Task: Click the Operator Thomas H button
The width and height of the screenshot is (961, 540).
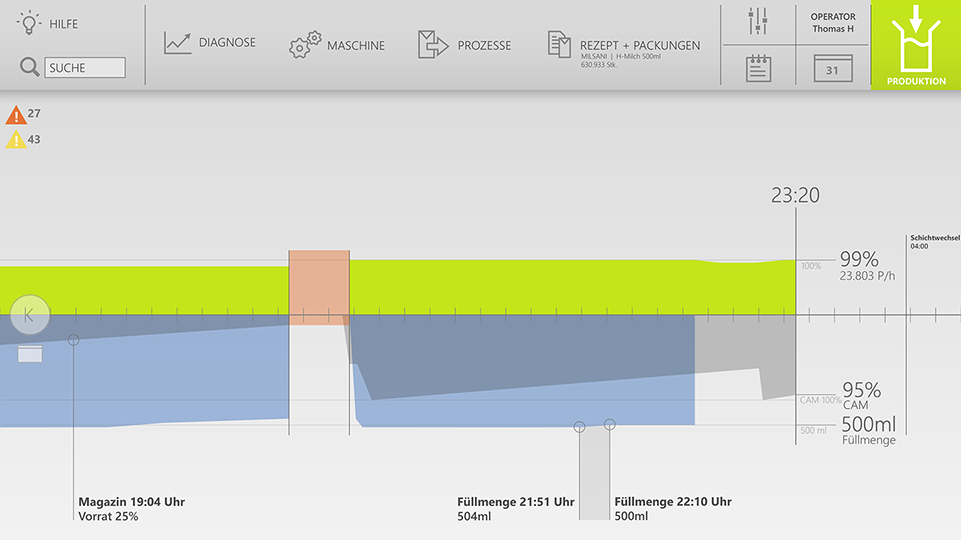Action: pyautogui.click(x=832, y=22)
